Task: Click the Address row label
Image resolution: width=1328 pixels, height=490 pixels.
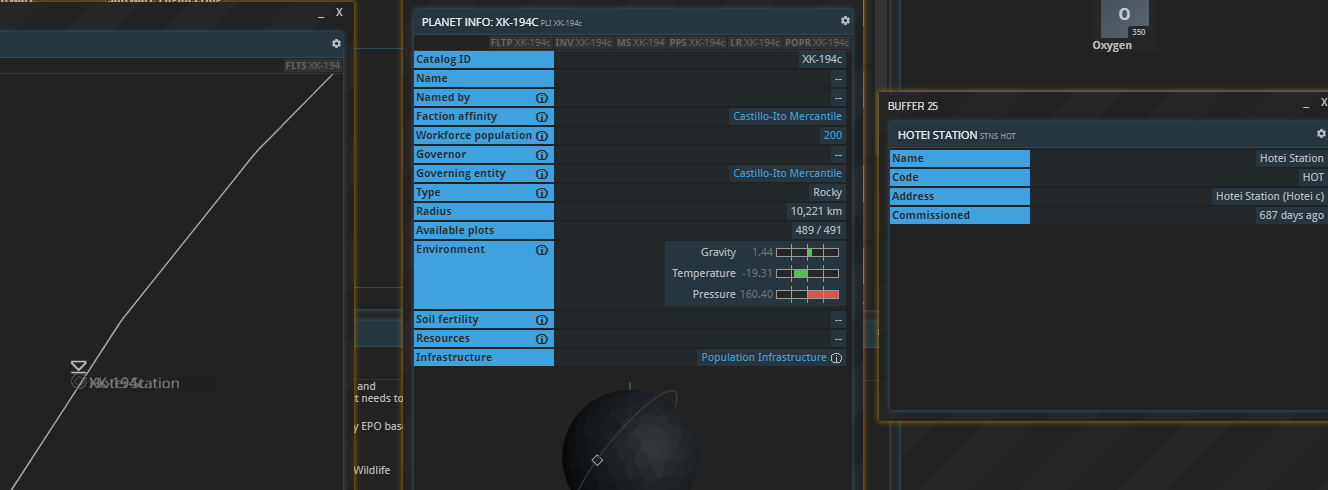Action: click(960, 197)
